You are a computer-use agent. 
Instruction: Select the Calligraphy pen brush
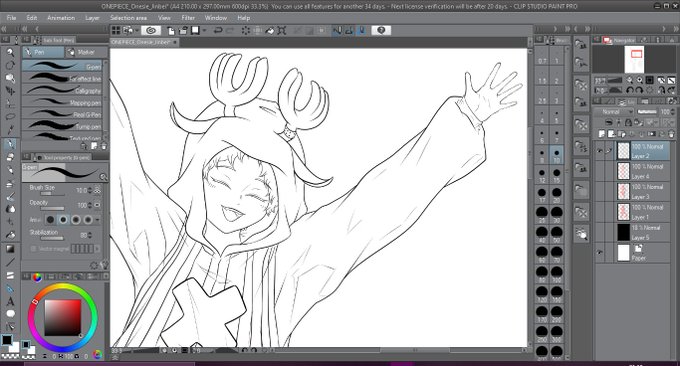pos(62,90)
